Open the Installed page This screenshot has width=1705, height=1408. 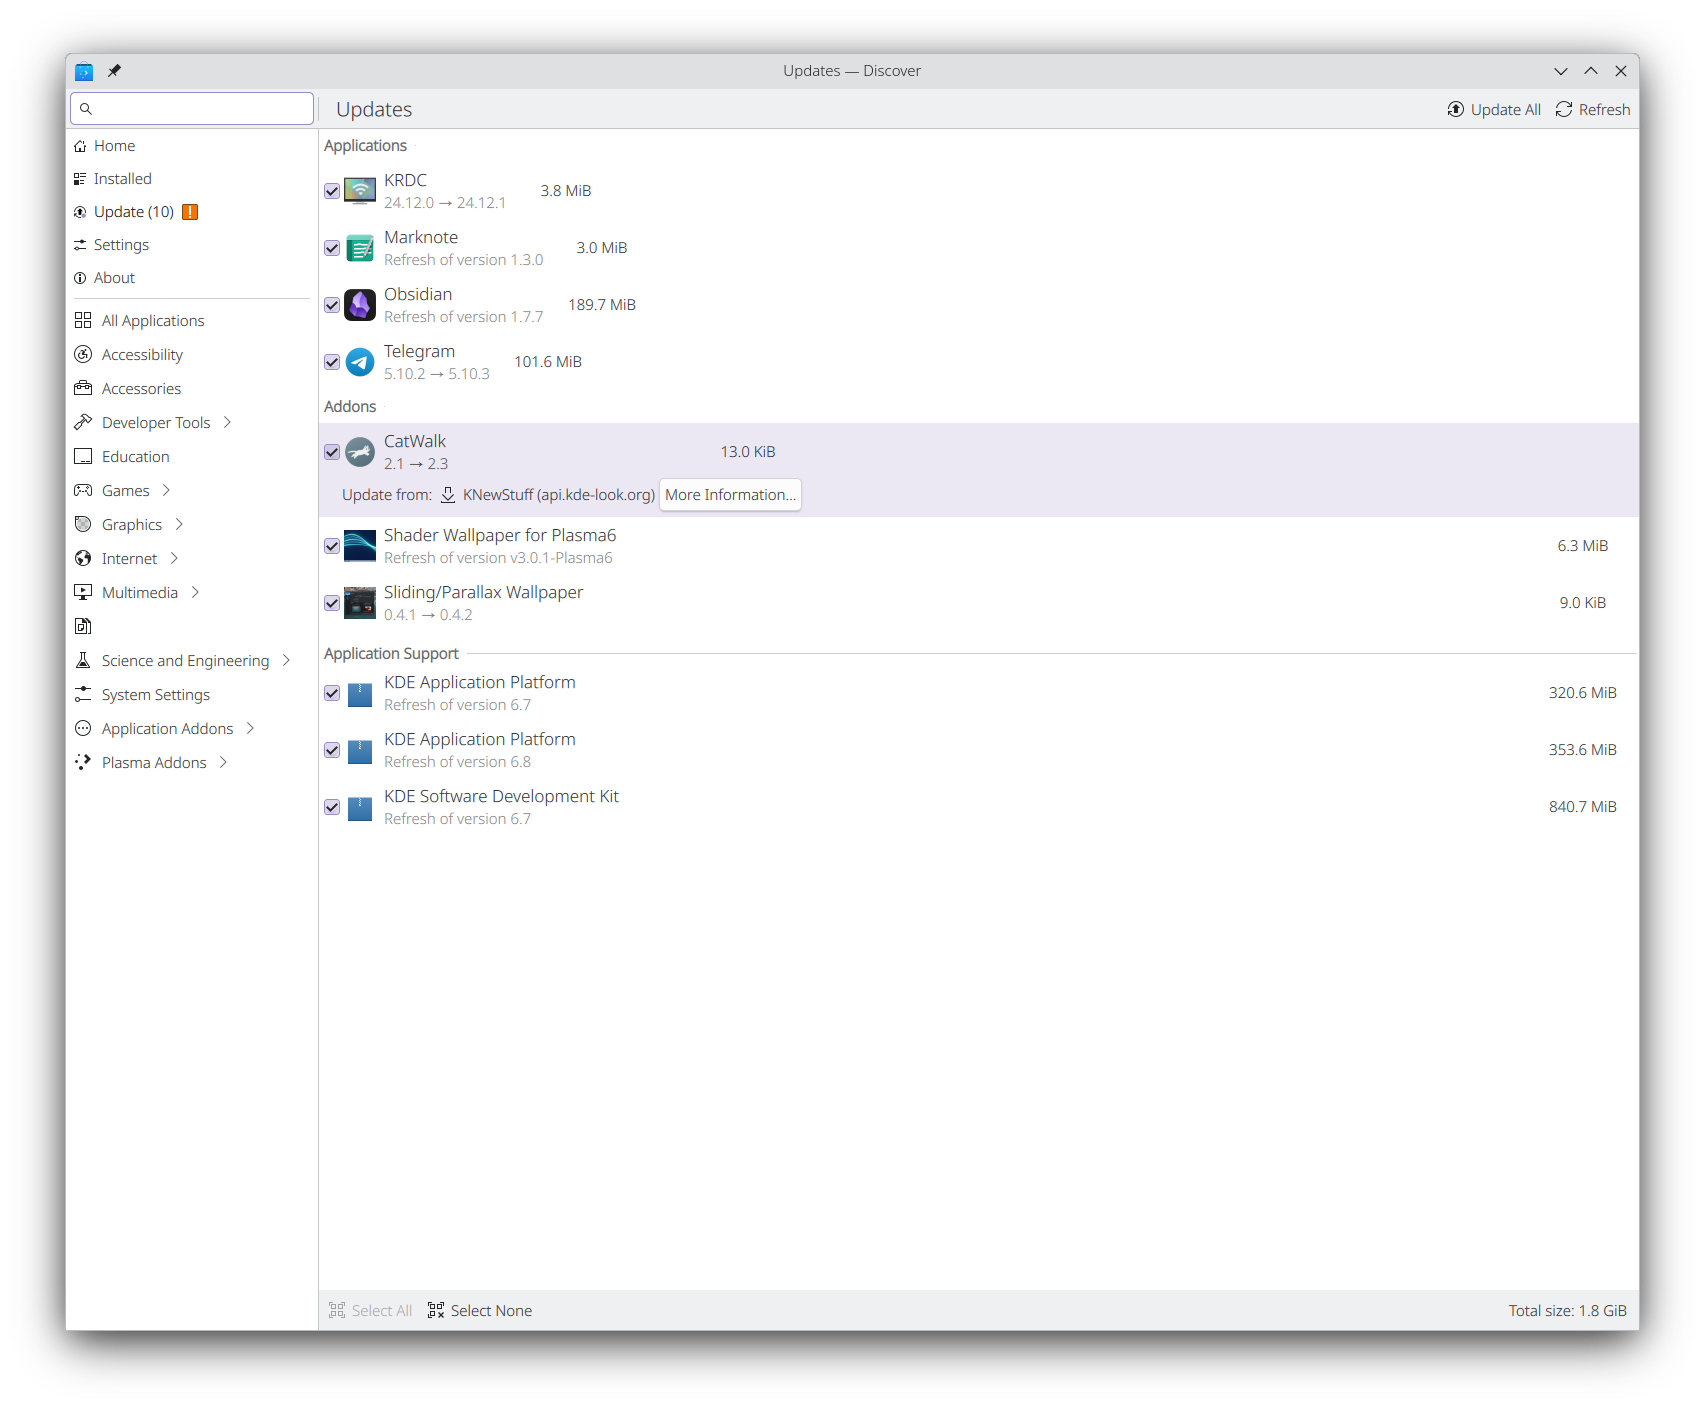tap(122, 179)
